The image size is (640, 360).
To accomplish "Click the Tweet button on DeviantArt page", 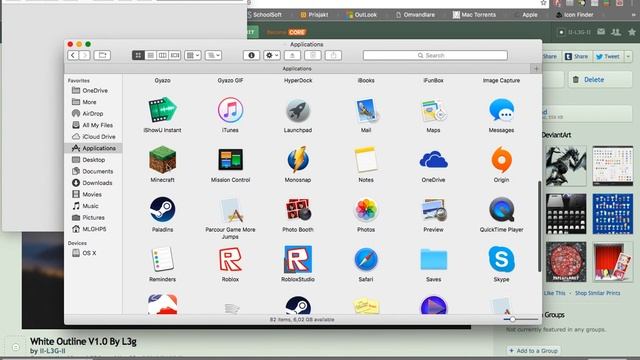I will pos(607,56).
